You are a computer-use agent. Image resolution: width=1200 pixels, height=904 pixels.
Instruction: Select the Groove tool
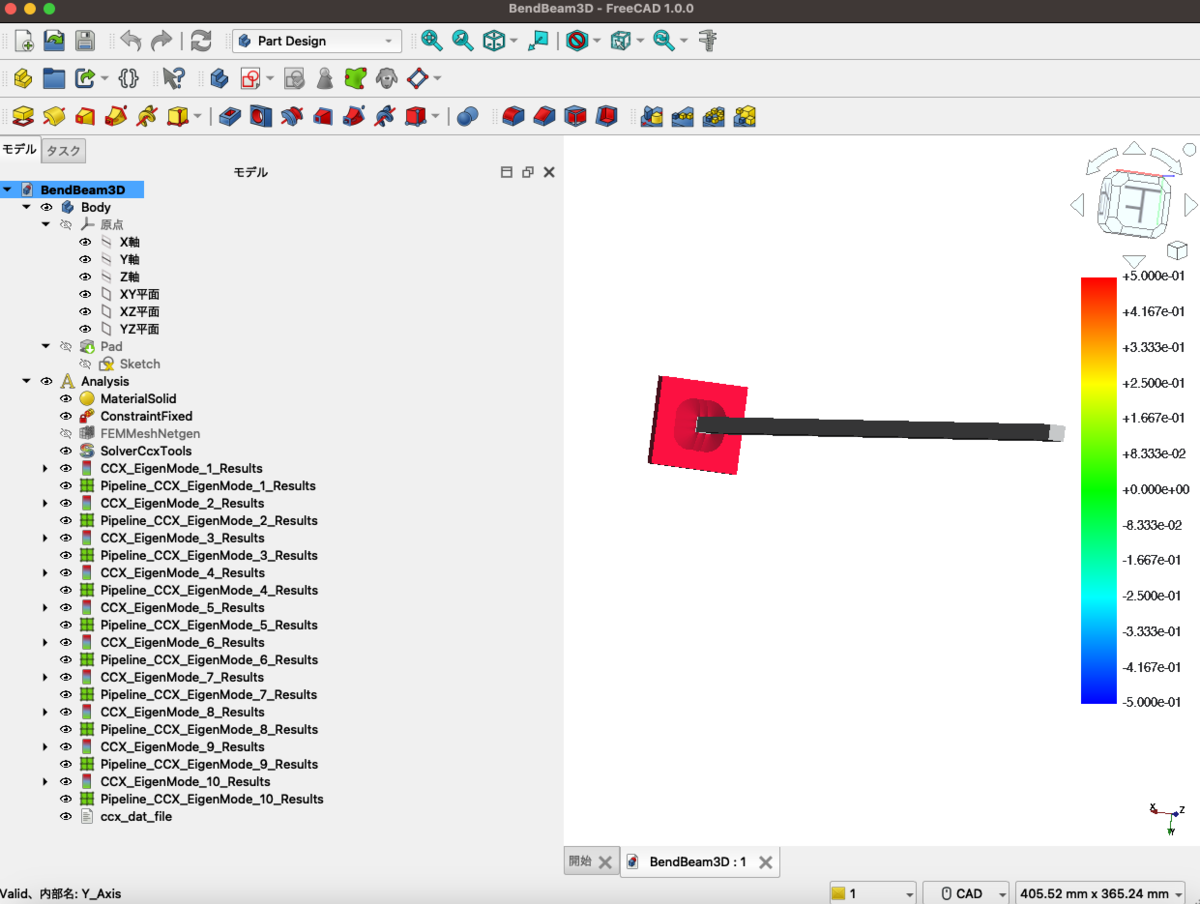coord(291,116)
